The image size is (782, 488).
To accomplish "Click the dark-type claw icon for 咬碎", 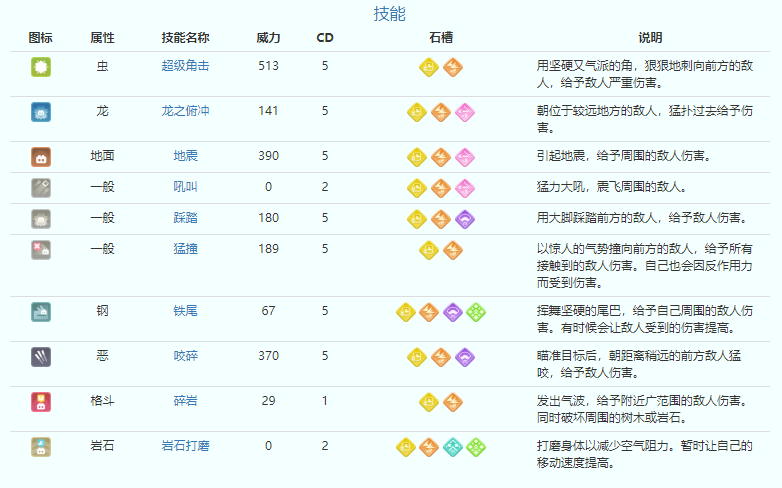I will pos(41,357).
